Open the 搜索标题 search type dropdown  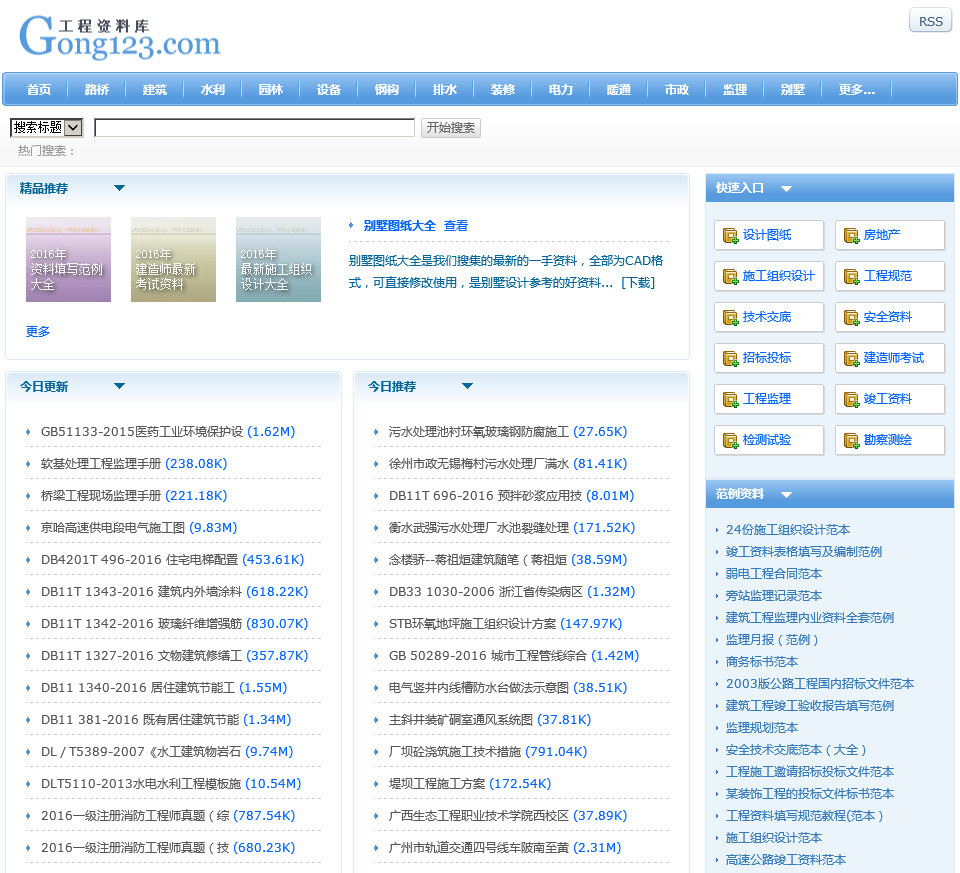tap(47, 127)
